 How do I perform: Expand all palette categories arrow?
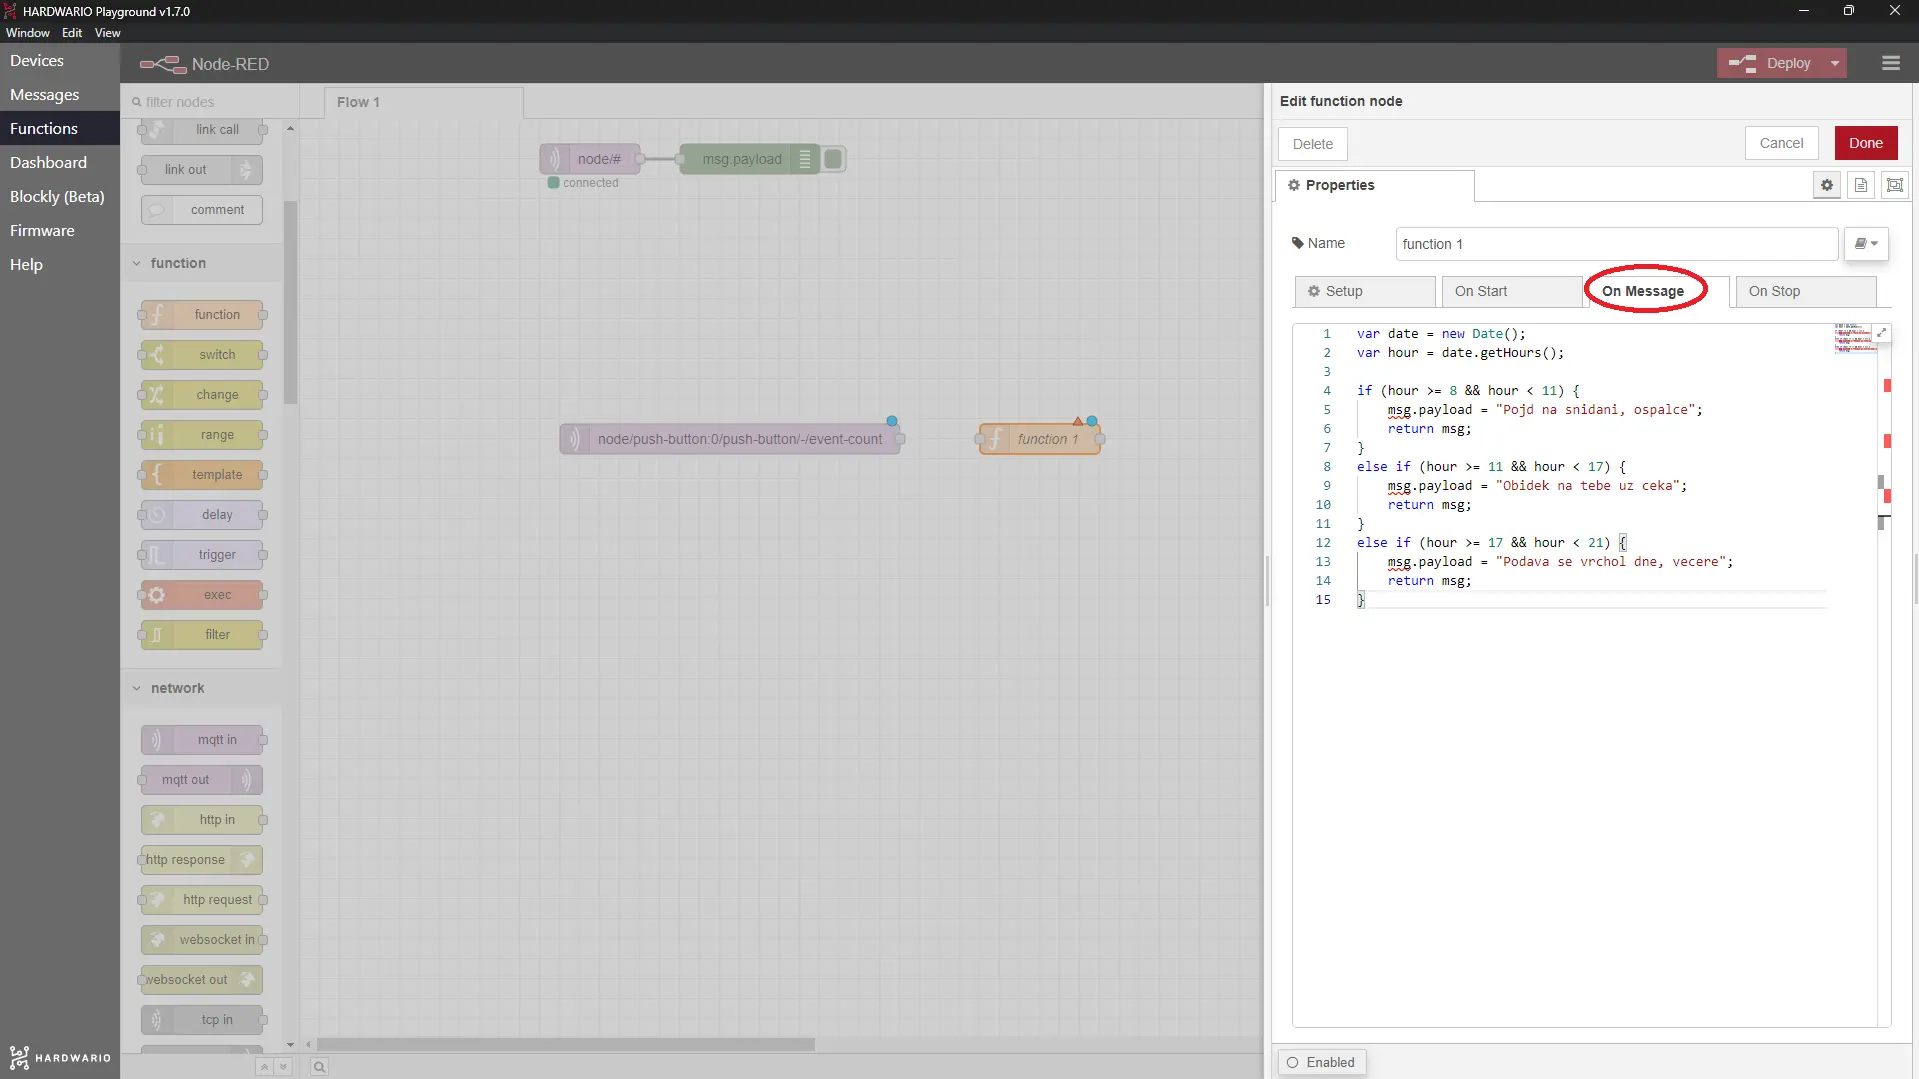point(283,1067)
